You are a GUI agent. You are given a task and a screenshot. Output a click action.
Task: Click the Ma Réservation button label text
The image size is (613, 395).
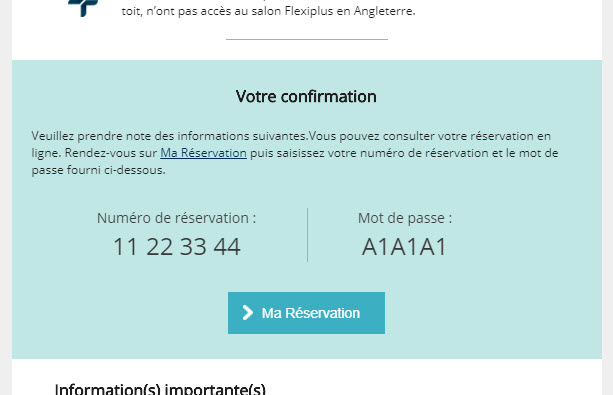coord(311,313)
